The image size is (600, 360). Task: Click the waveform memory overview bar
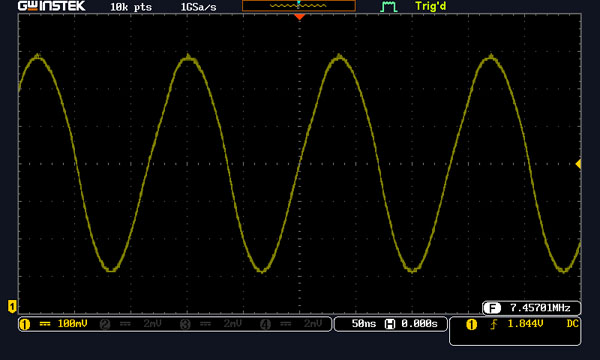299,6
